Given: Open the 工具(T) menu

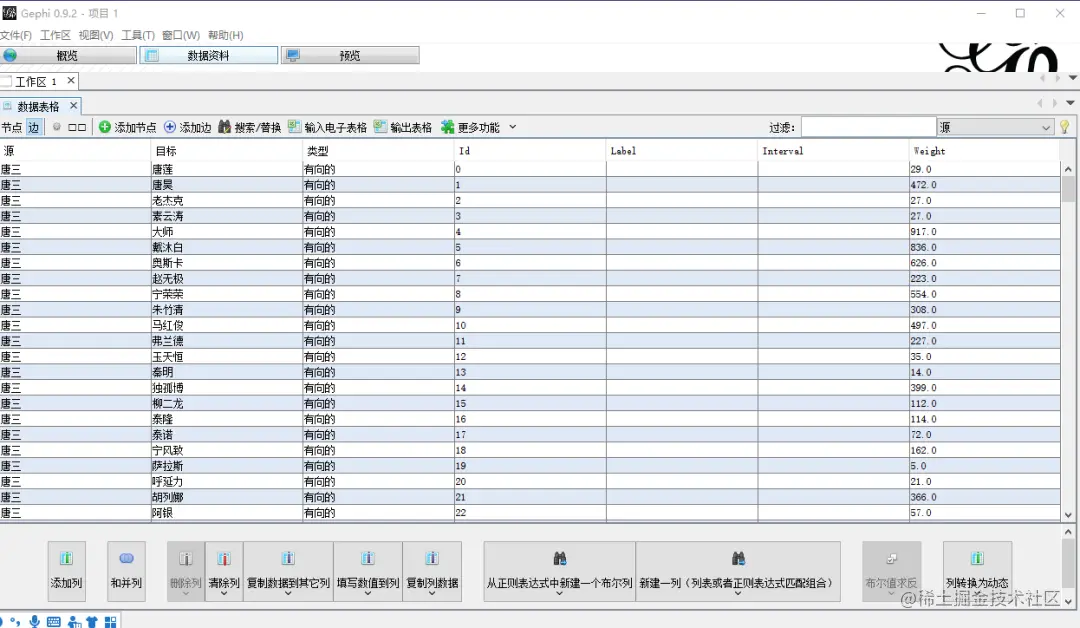Looking at the screenshot, I should [x=138, y=35].
